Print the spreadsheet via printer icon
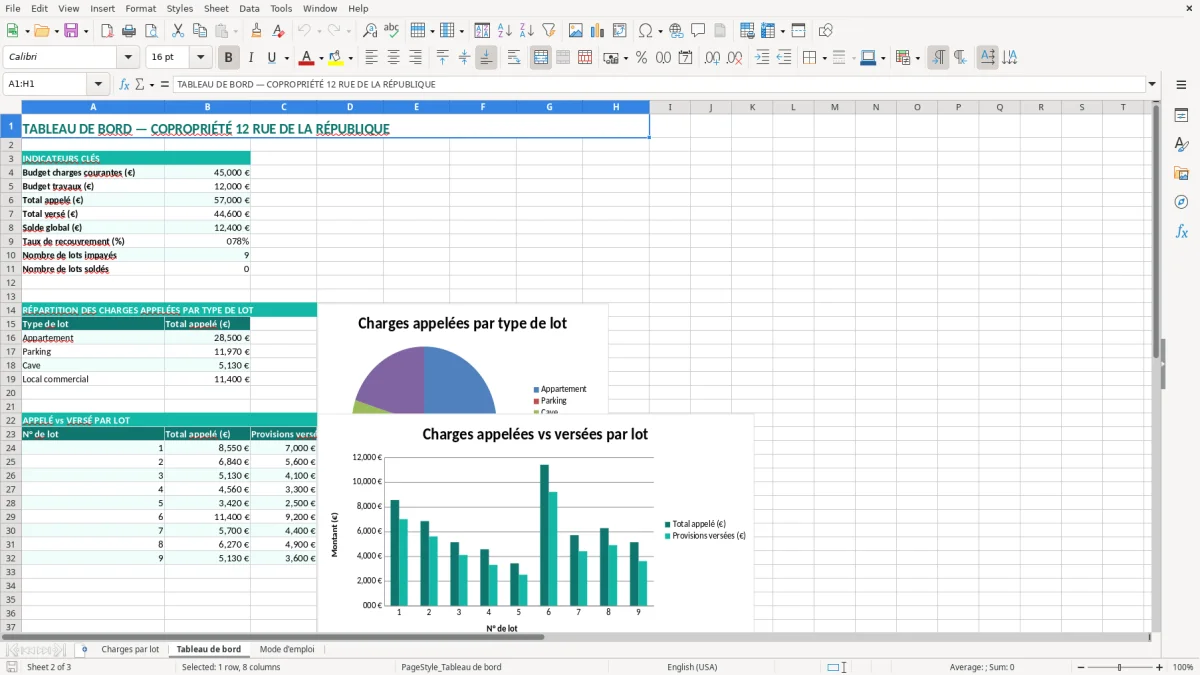Screen dimensions: 1200x675 tap(129, 31)
